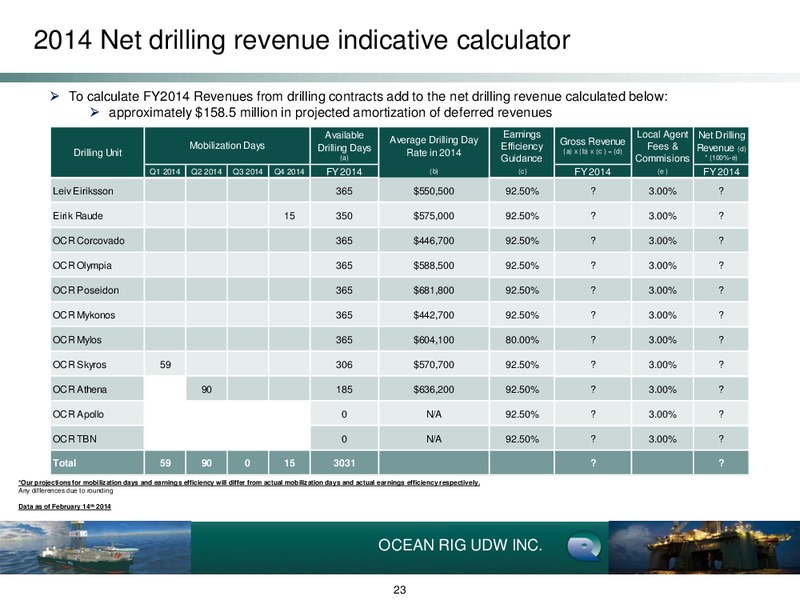
Task: Click the 'Mobilization Days' column header
Action: point(227,145)
